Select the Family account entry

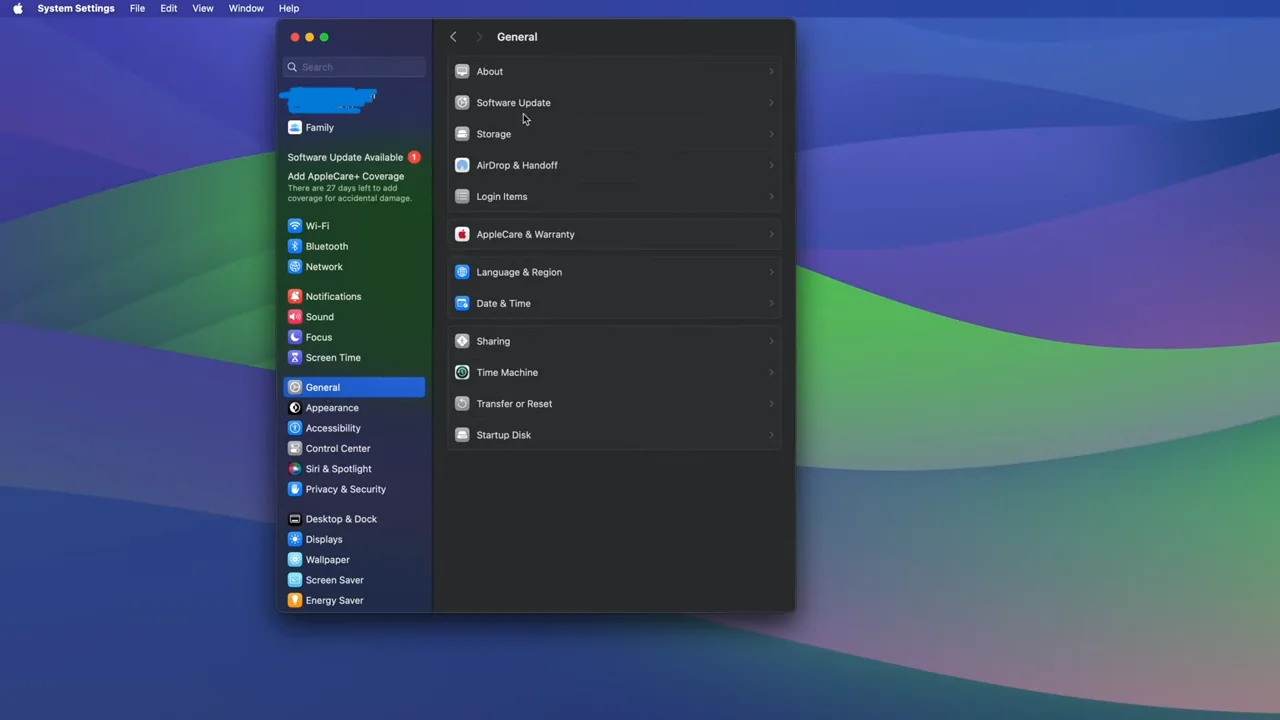click(x=319, y=127)
